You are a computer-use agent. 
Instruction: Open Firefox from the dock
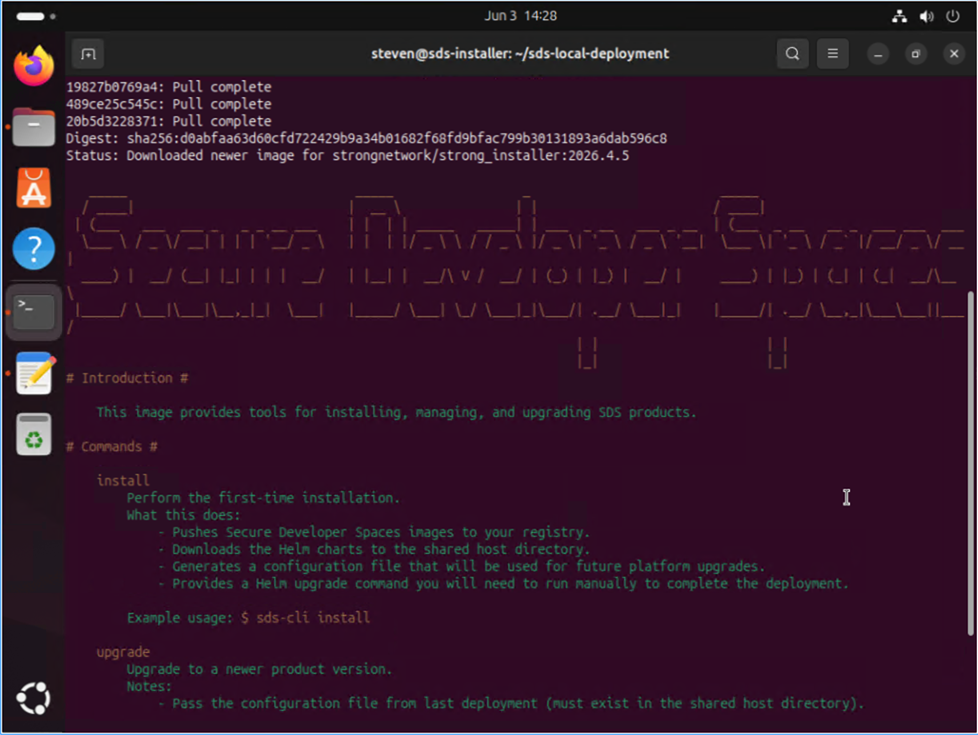[x=34, y=66]
